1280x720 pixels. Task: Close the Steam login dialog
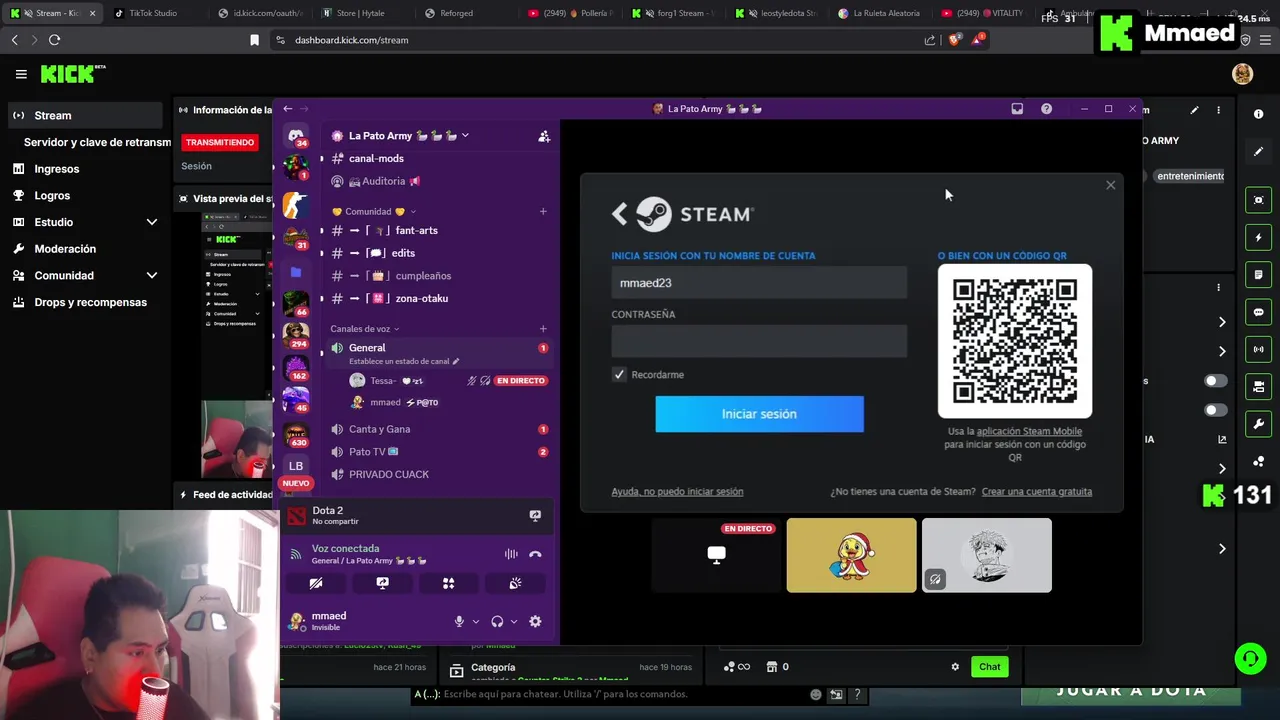tap(1110, 185)
